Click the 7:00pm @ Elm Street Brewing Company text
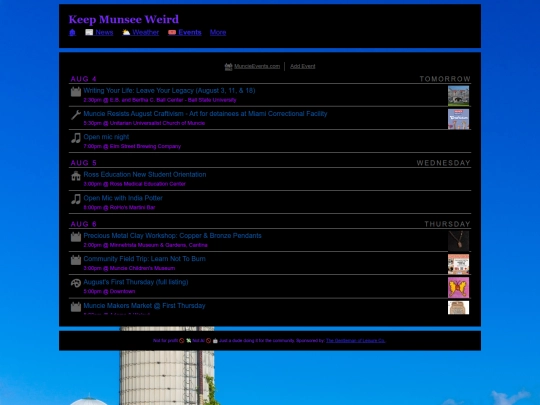The image size is (540, 405). pos(132,146)
